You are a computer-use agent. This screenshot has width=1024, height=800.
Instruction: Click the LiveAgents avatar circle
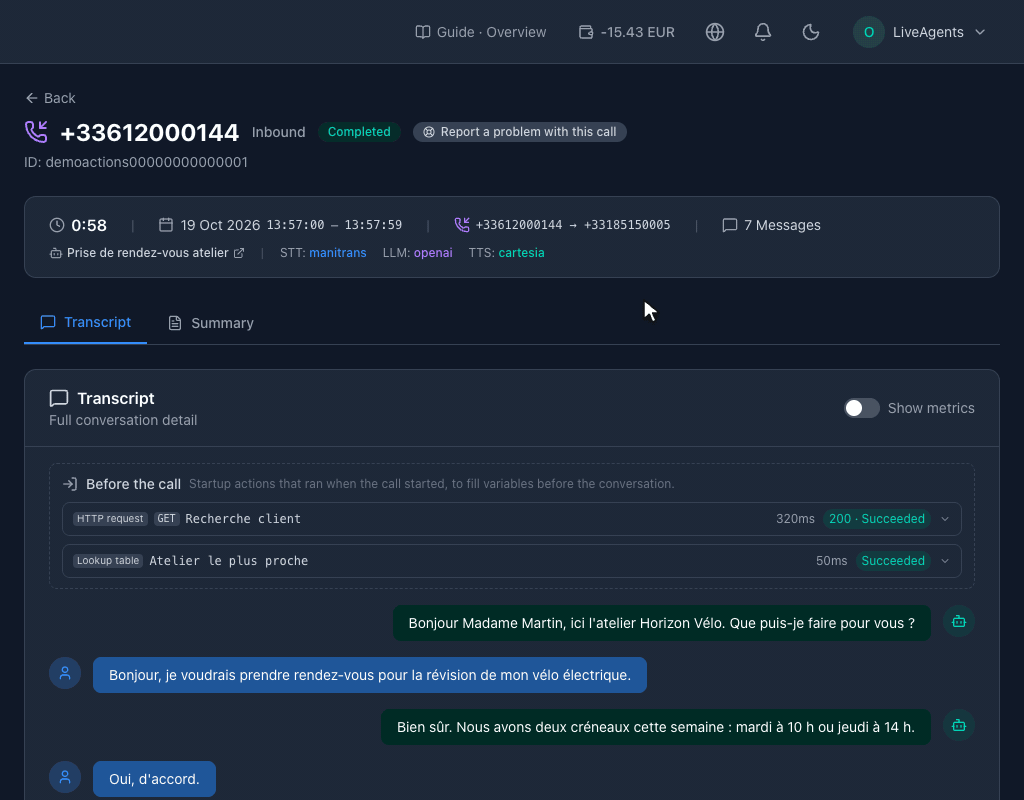(869, 32)
